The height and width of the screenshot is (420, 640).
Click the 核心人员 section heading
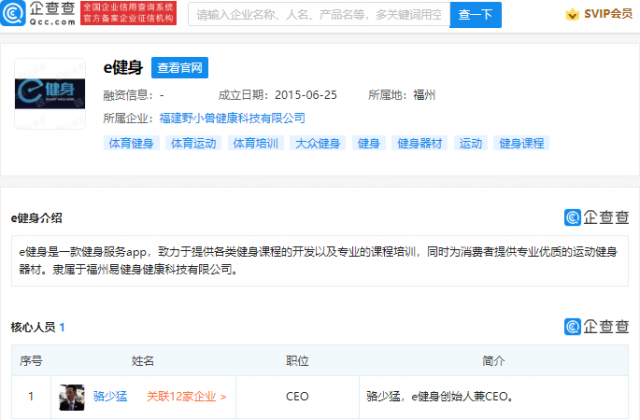(33, 327)
